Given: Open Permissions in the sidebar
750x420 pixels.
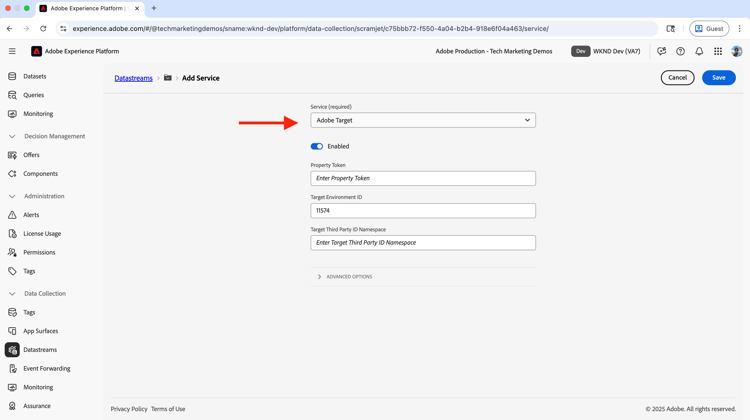Looking at the screenshot, I should (x=39, y=252).
